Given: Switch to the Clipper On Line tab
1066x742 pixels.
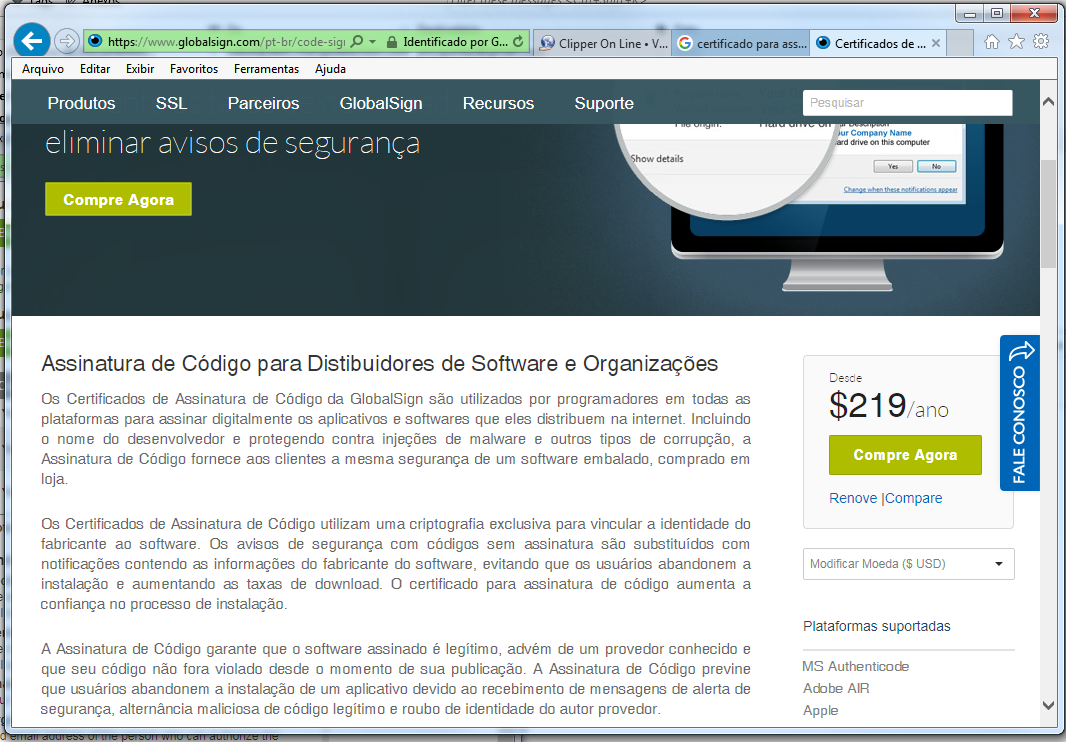Looking at the screenshot, I should point(603,43).
